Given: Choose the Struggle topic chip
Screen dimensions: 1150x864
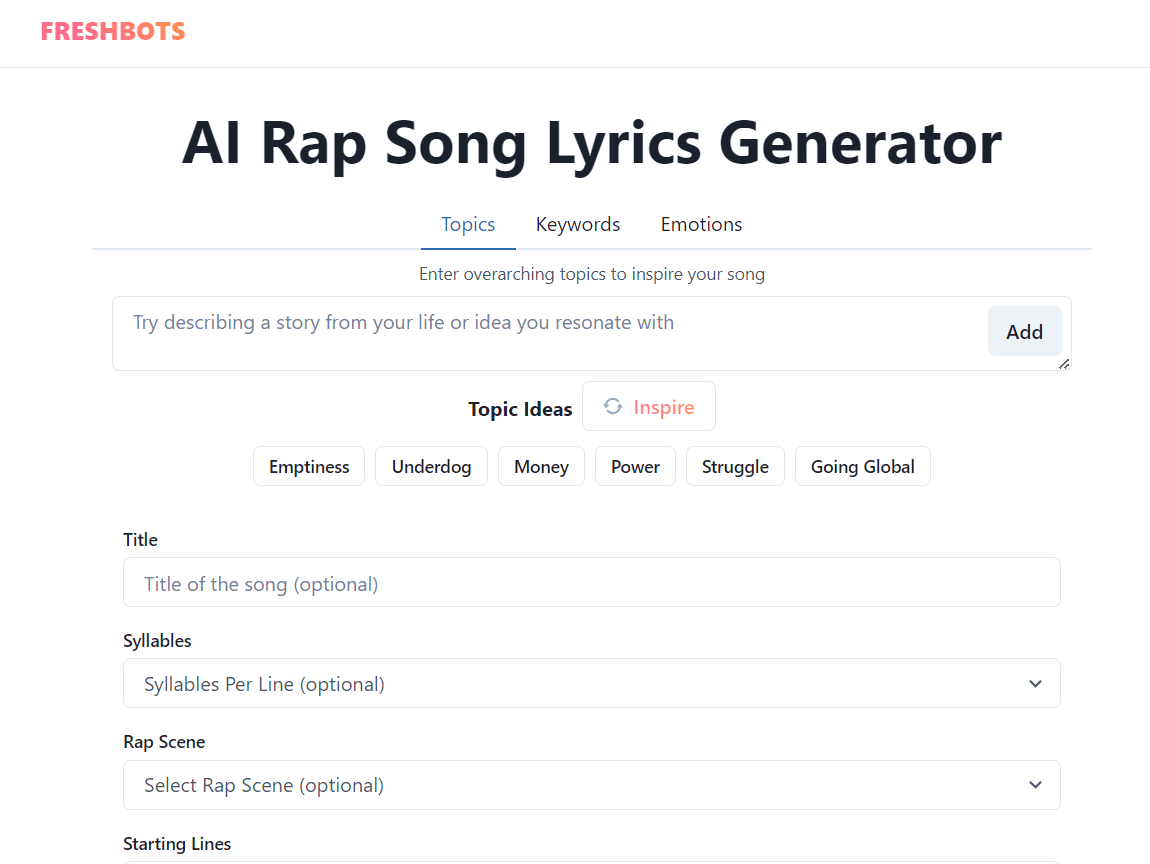Looking at the screenshot, I should (x=735, y=467).
